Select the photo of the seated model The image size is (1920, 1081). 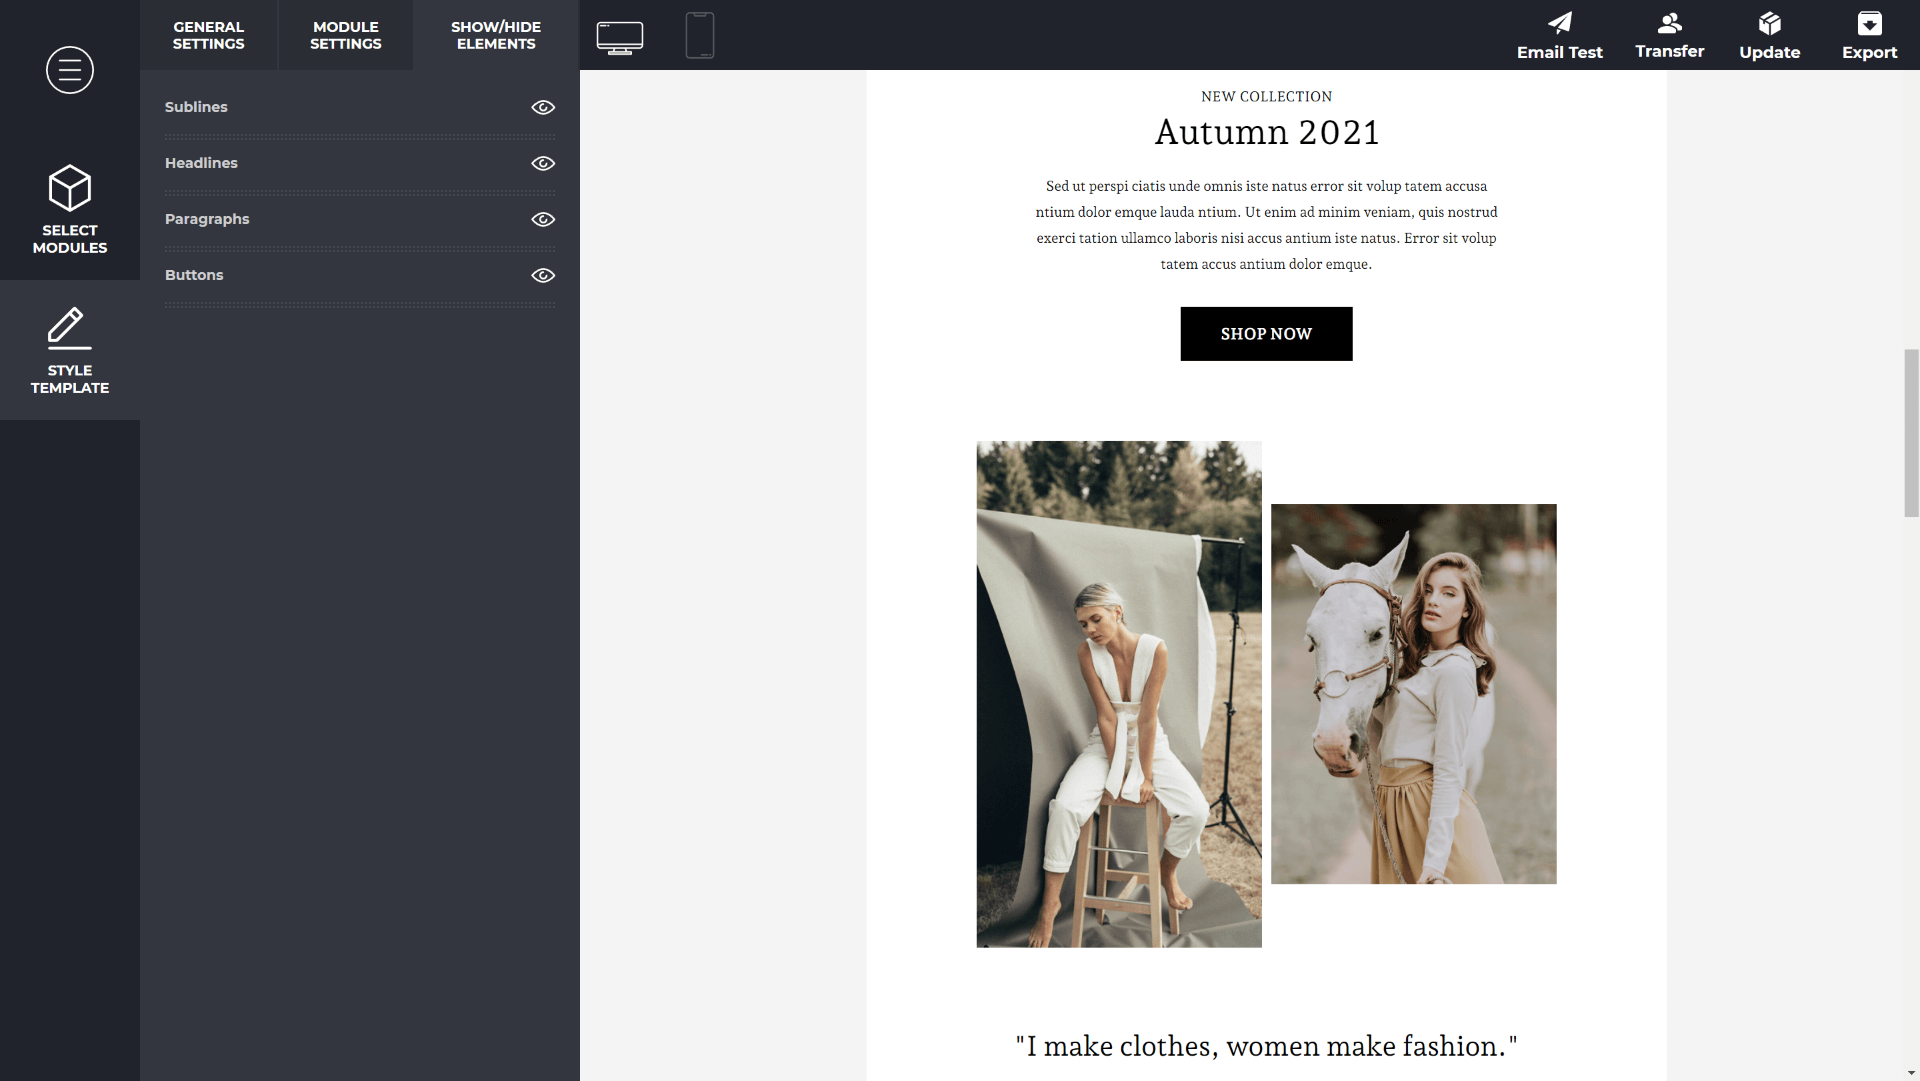click(1118, 693)
